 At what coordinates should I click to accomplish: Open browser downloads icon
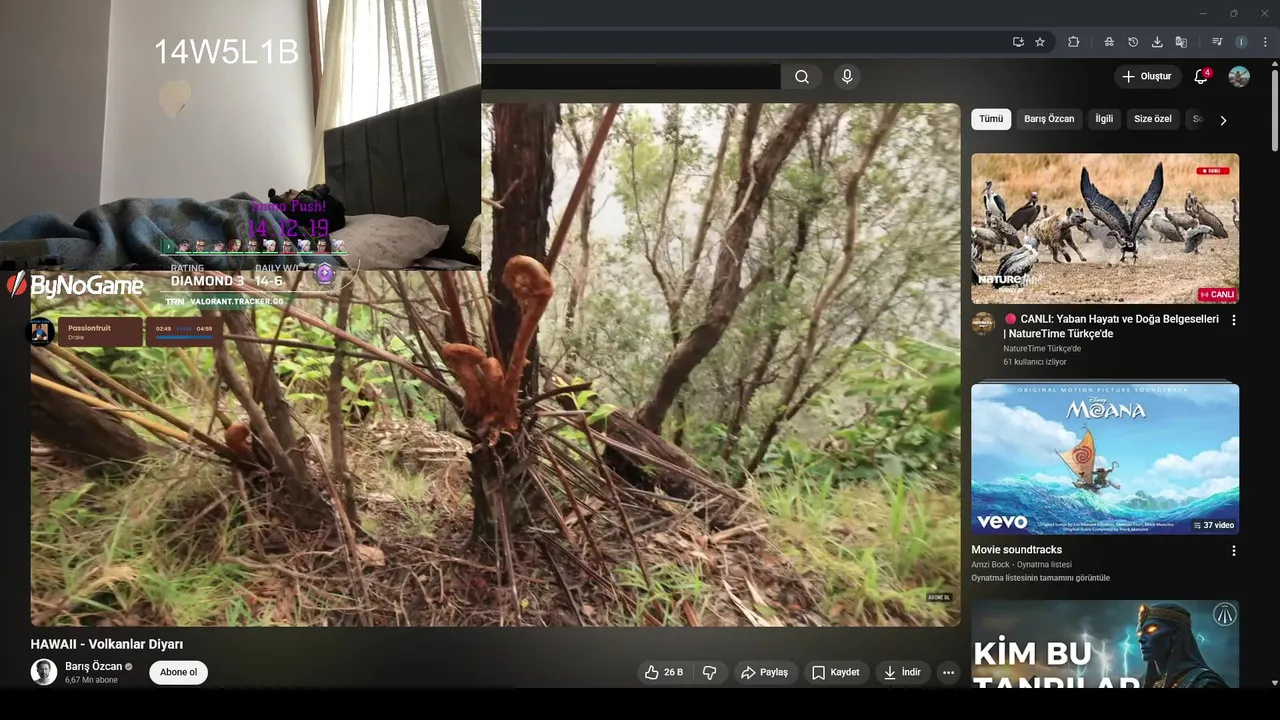pyautogui.click(x=1157, y=42)
